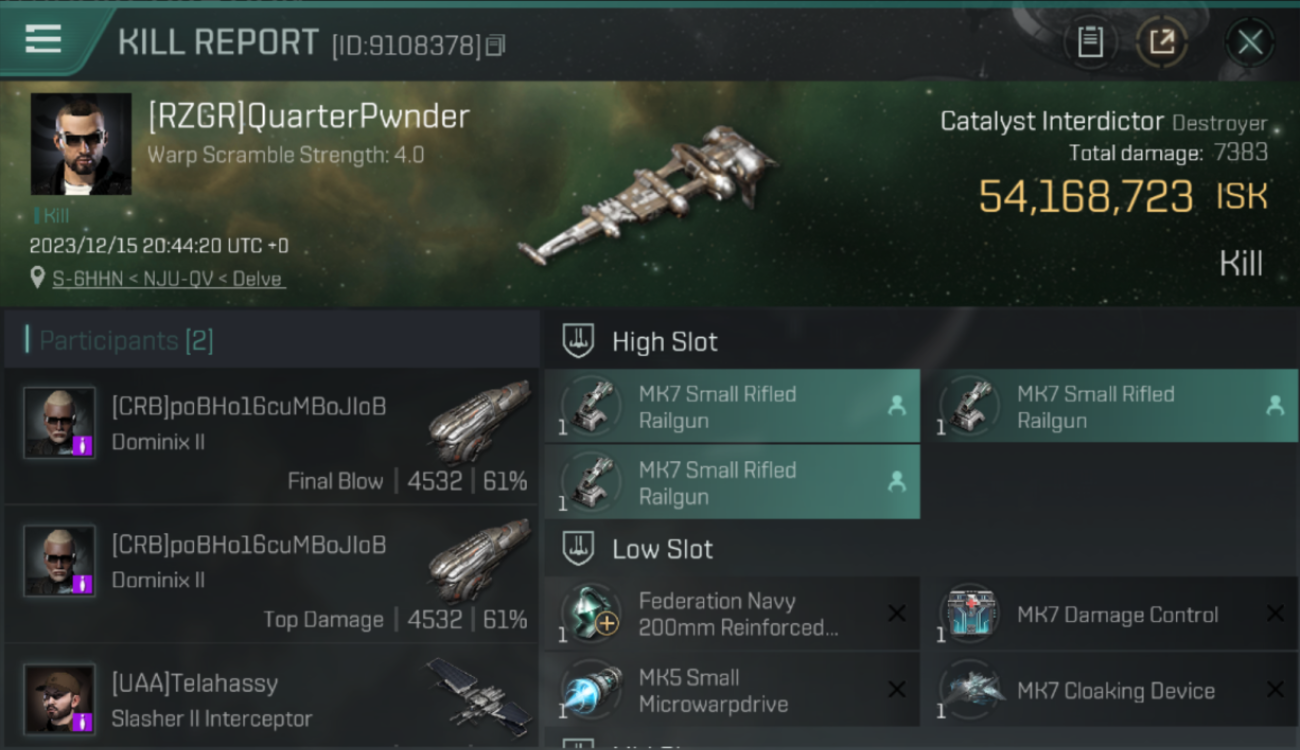Click person icon on third Railgun

coord(896,481)
